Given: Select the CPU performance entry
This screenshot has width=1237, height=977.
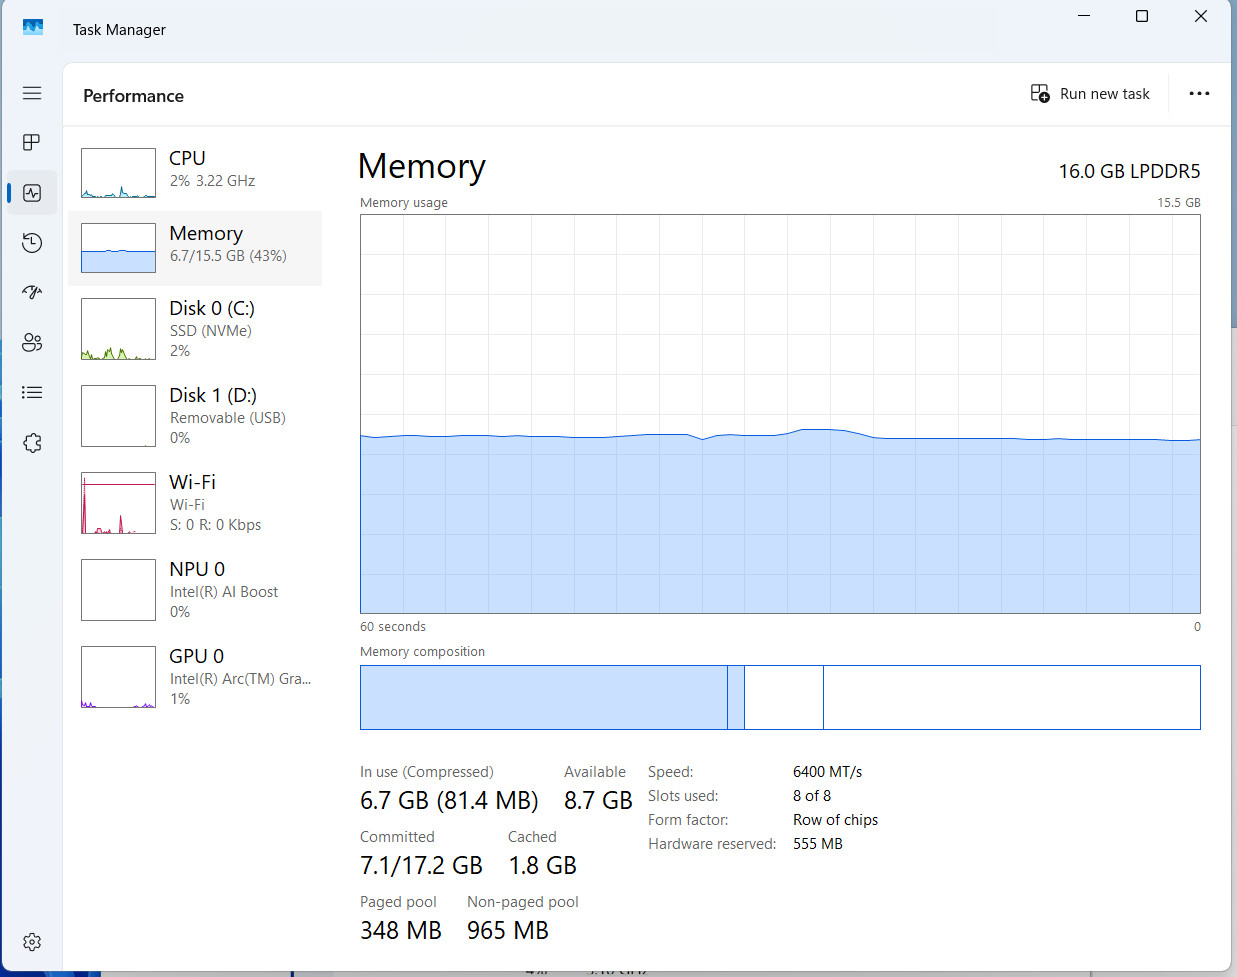Looking at the screenshot, I should click(x=195, y=173).
